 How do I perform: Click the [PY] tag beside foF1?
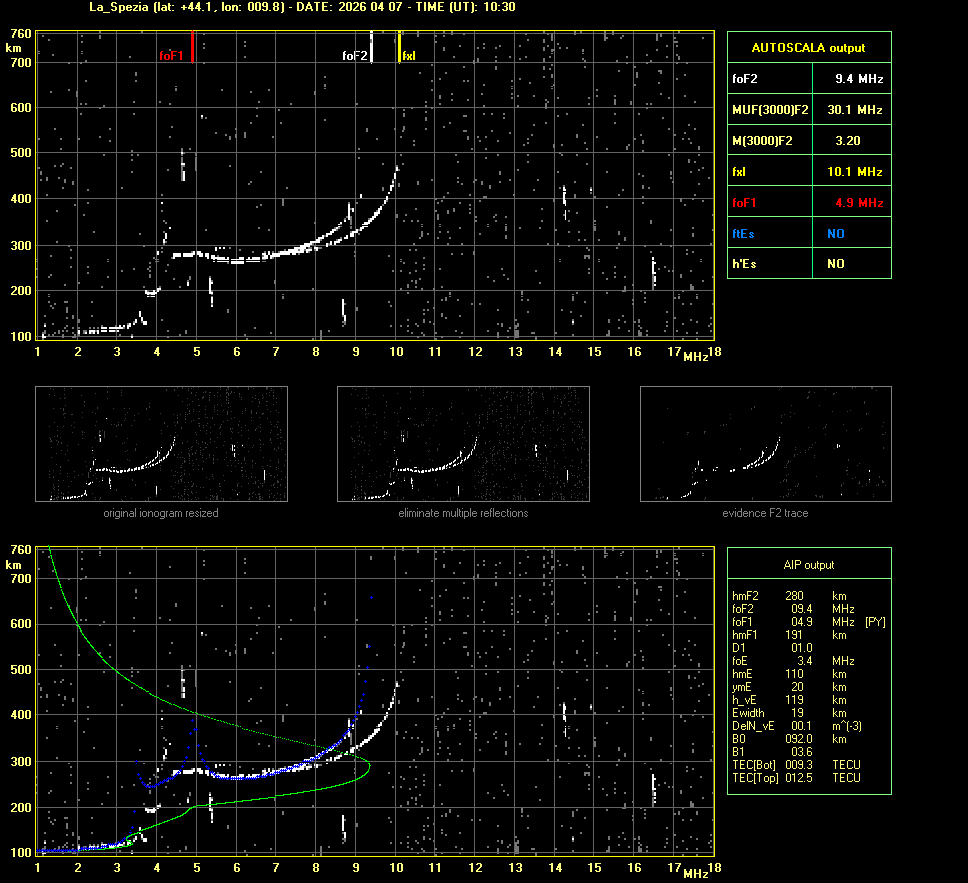point(875,622)
